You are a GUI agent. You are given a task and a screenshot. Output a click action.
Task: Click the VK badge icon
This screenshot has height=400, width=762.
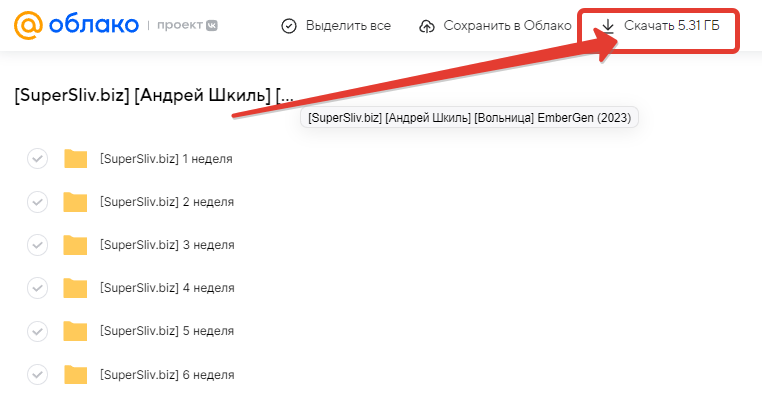tap(212, 25)
